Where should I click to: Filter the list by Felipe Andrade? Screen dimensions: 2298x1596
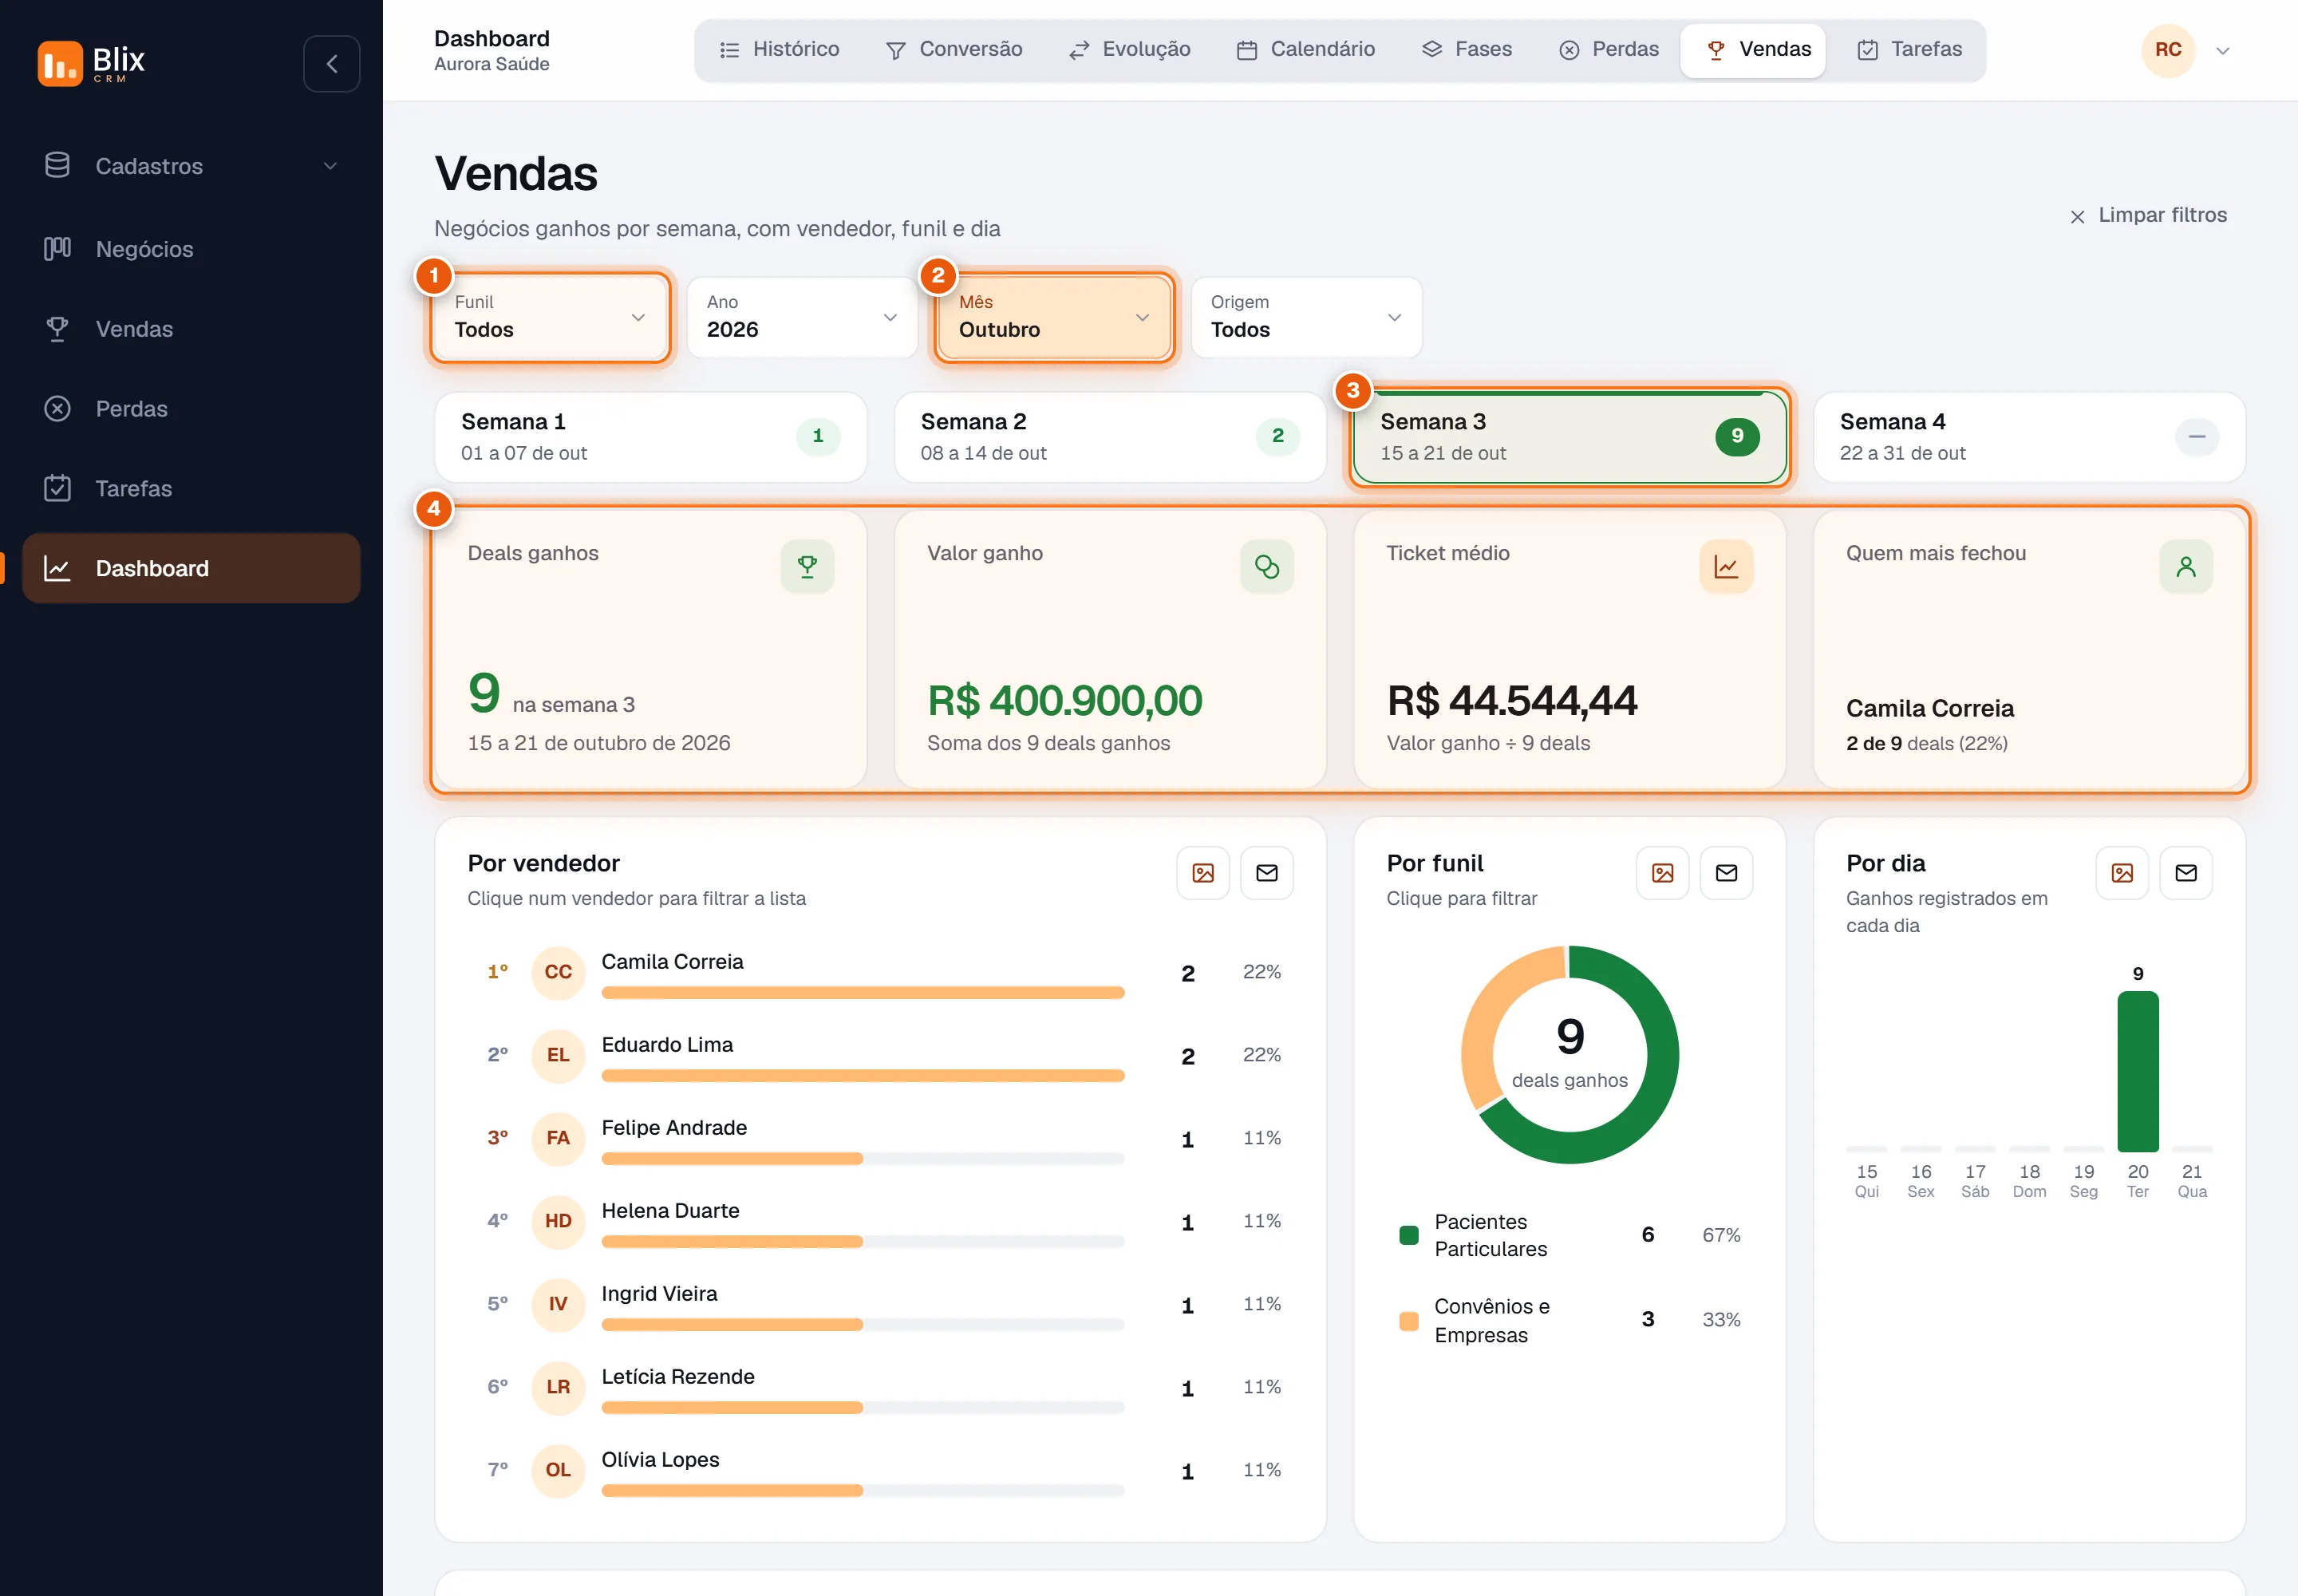pyautogui.click(x=880, y=1138)
